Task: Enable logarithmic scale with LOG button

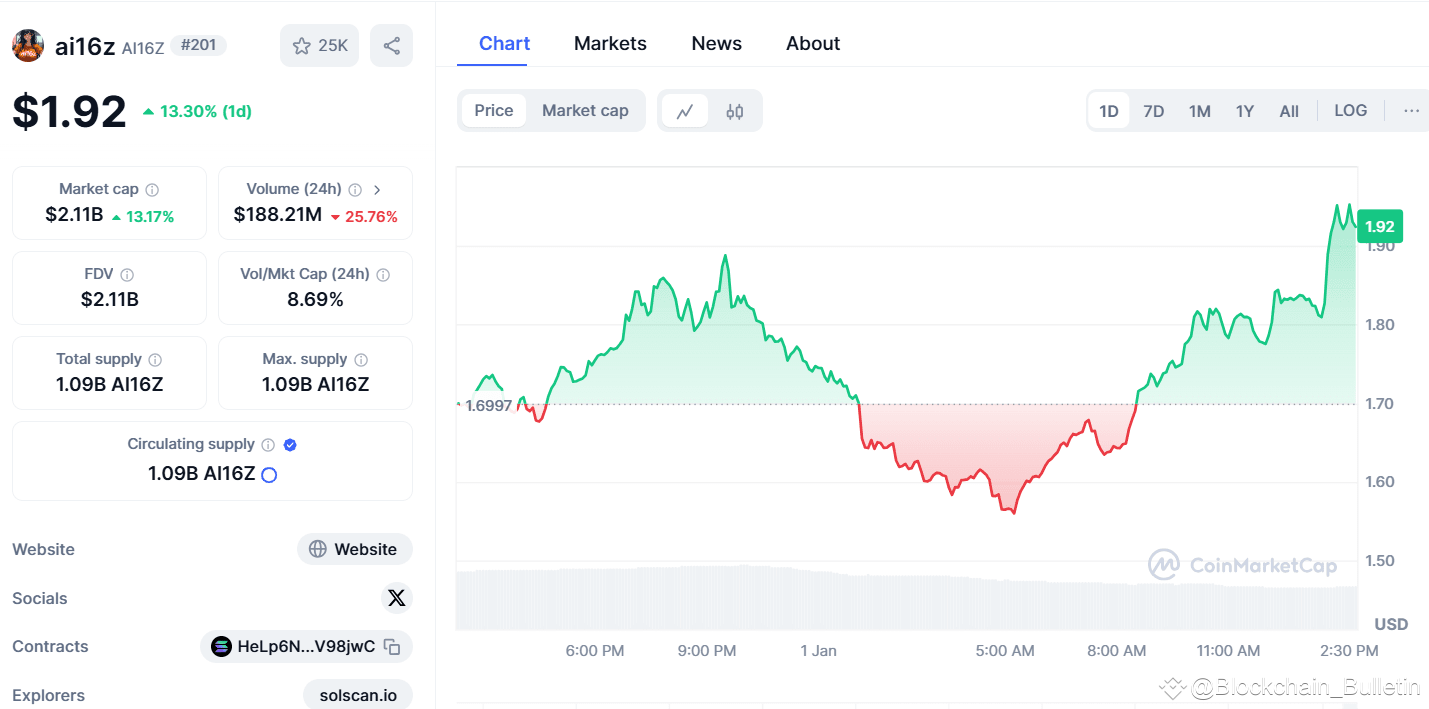Action: pyautogui.click(x=1350, y=110)
